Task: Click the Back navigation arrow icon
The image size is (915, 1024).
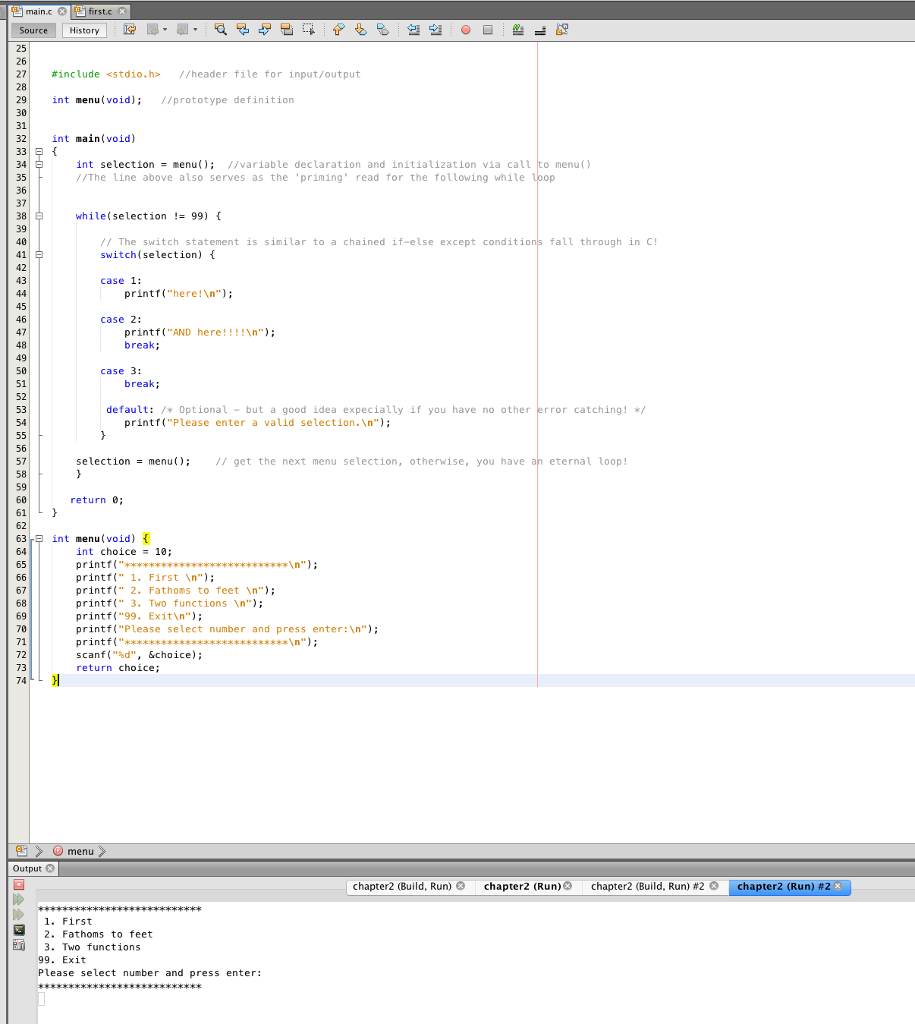Action: pos(153,29)
